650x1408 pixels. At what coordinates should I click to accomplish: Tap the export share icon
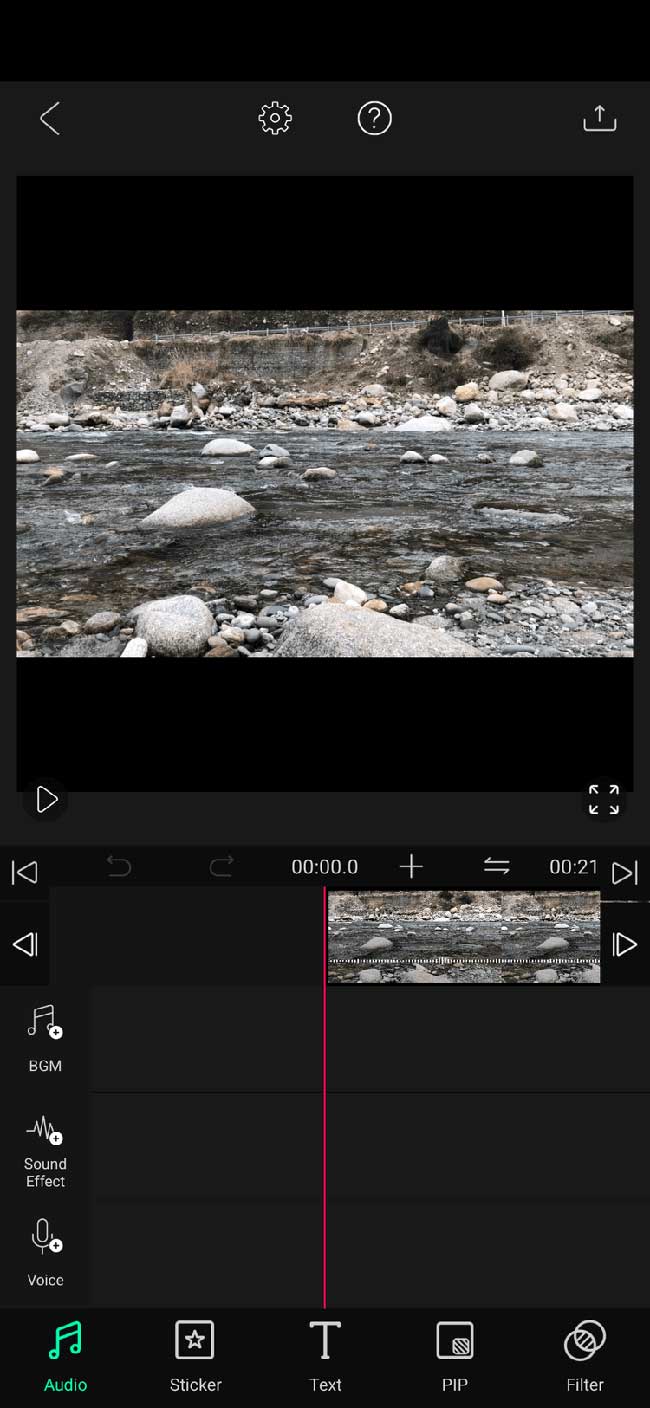[x=599, y=118]
